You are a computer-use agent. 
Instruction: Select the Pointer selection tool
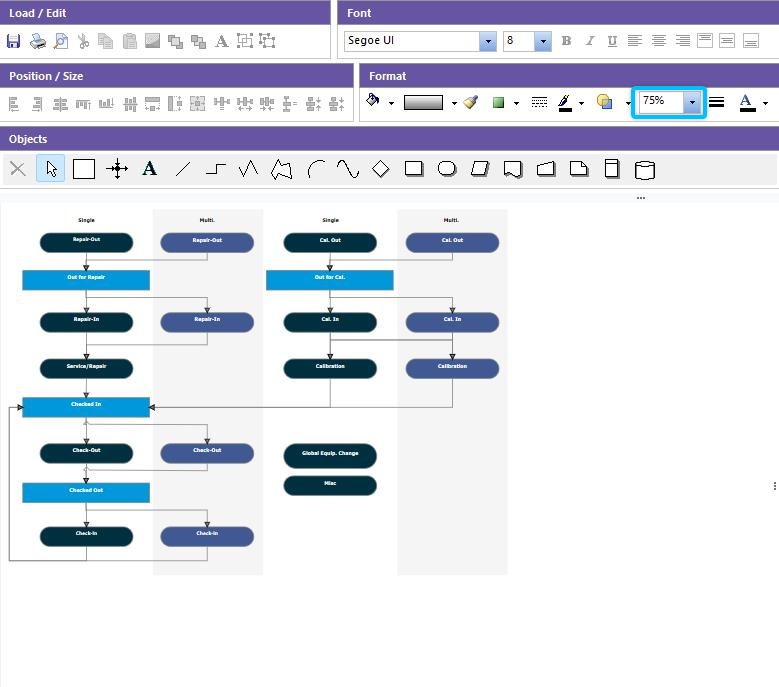click(51, 169)
